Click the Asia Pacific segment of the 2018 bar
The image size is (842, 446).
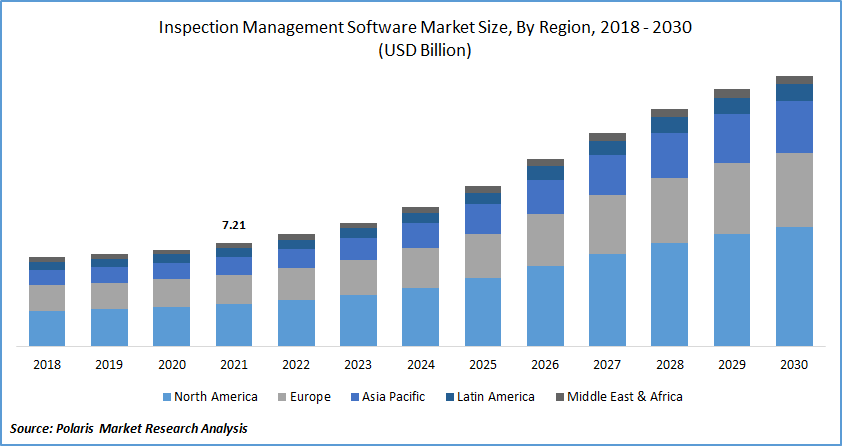point(47,277)
